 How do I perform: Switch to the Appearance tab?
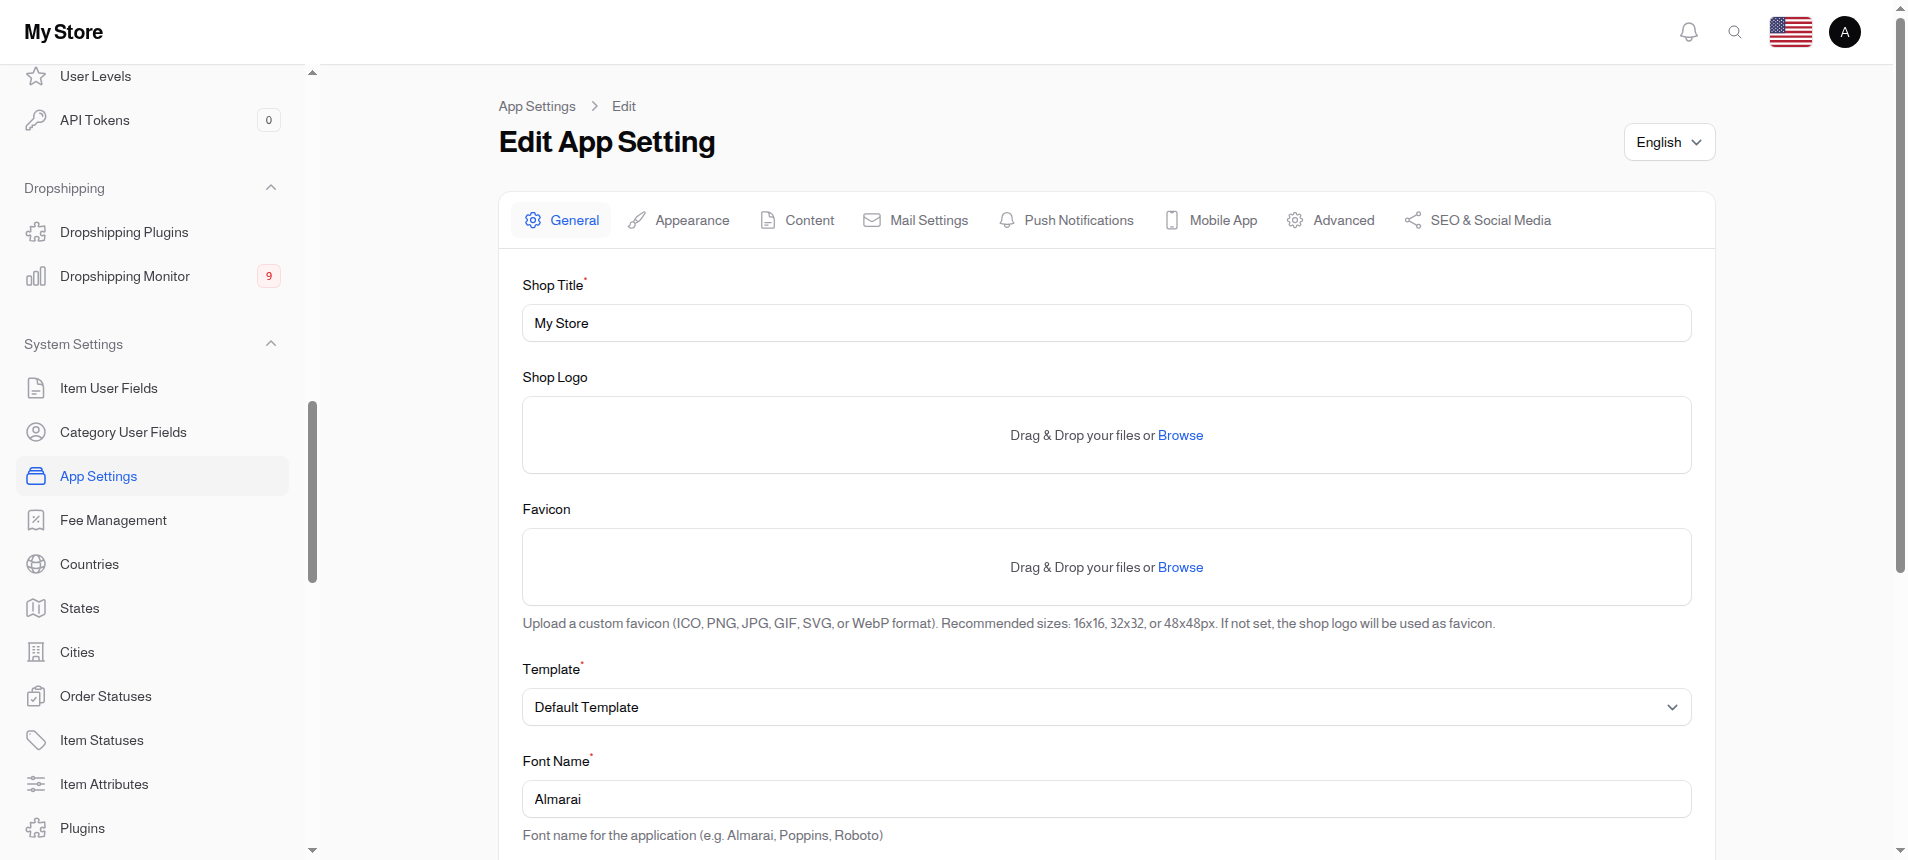pyautogui.click(x=679, y=220)
